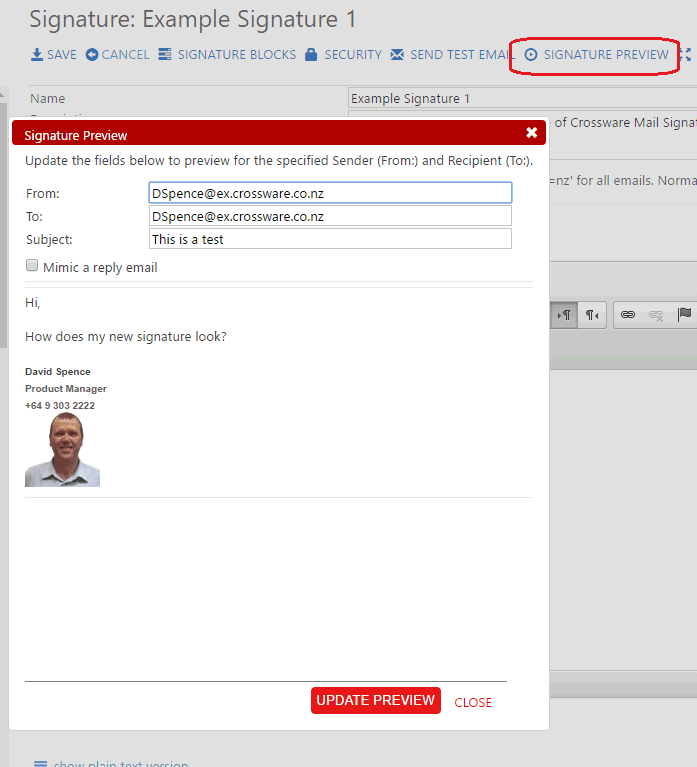Click the Signature Blocks stacked icon
The image size is (697, 767).
165,54
